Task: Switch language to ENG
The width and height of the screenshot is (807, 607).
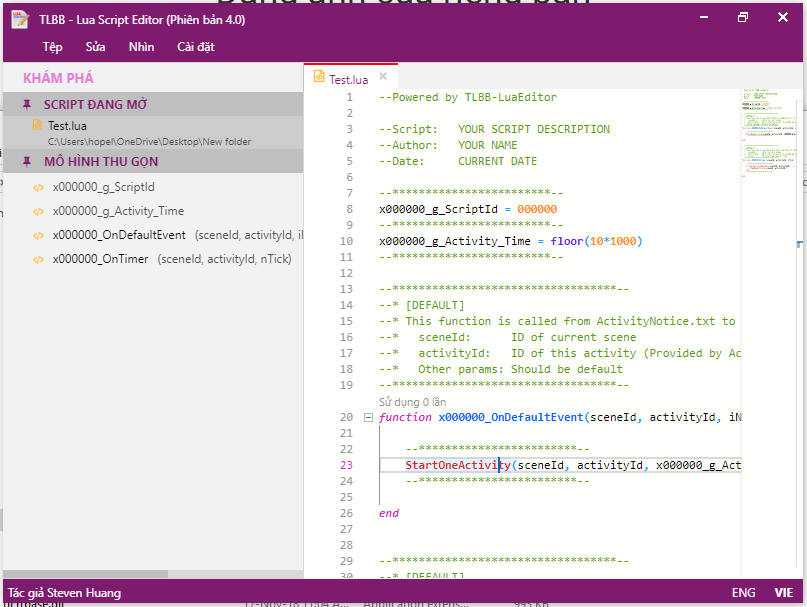Action: 743,593
